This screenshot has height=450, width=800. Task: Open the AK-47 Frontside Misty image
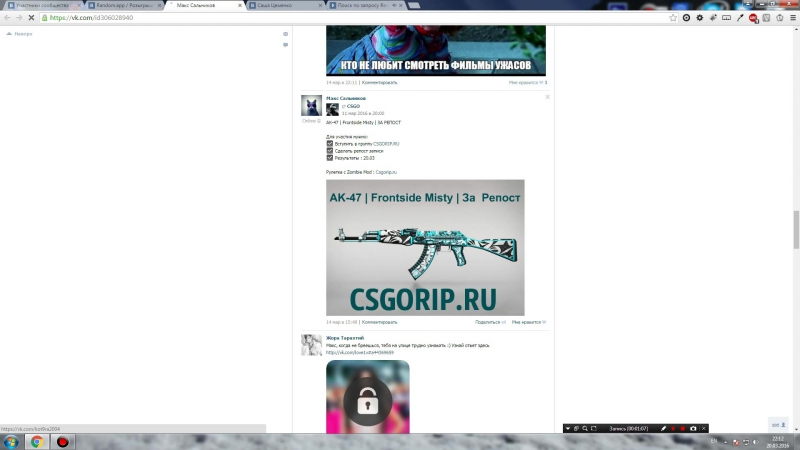(x=425, y=247)
